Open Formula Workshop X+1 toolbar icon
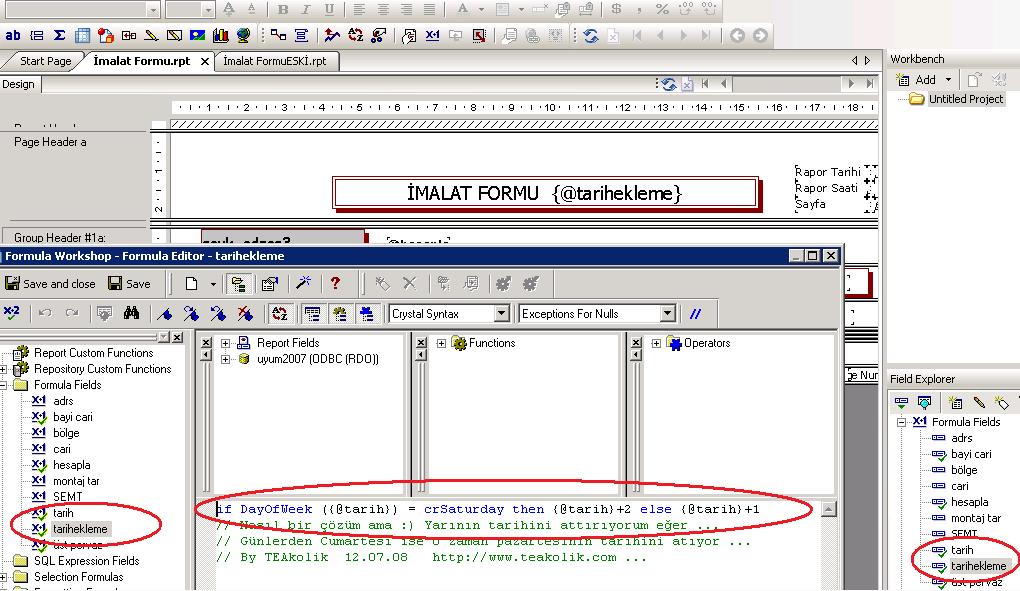The image size is (1020, 591). point(432,35)
